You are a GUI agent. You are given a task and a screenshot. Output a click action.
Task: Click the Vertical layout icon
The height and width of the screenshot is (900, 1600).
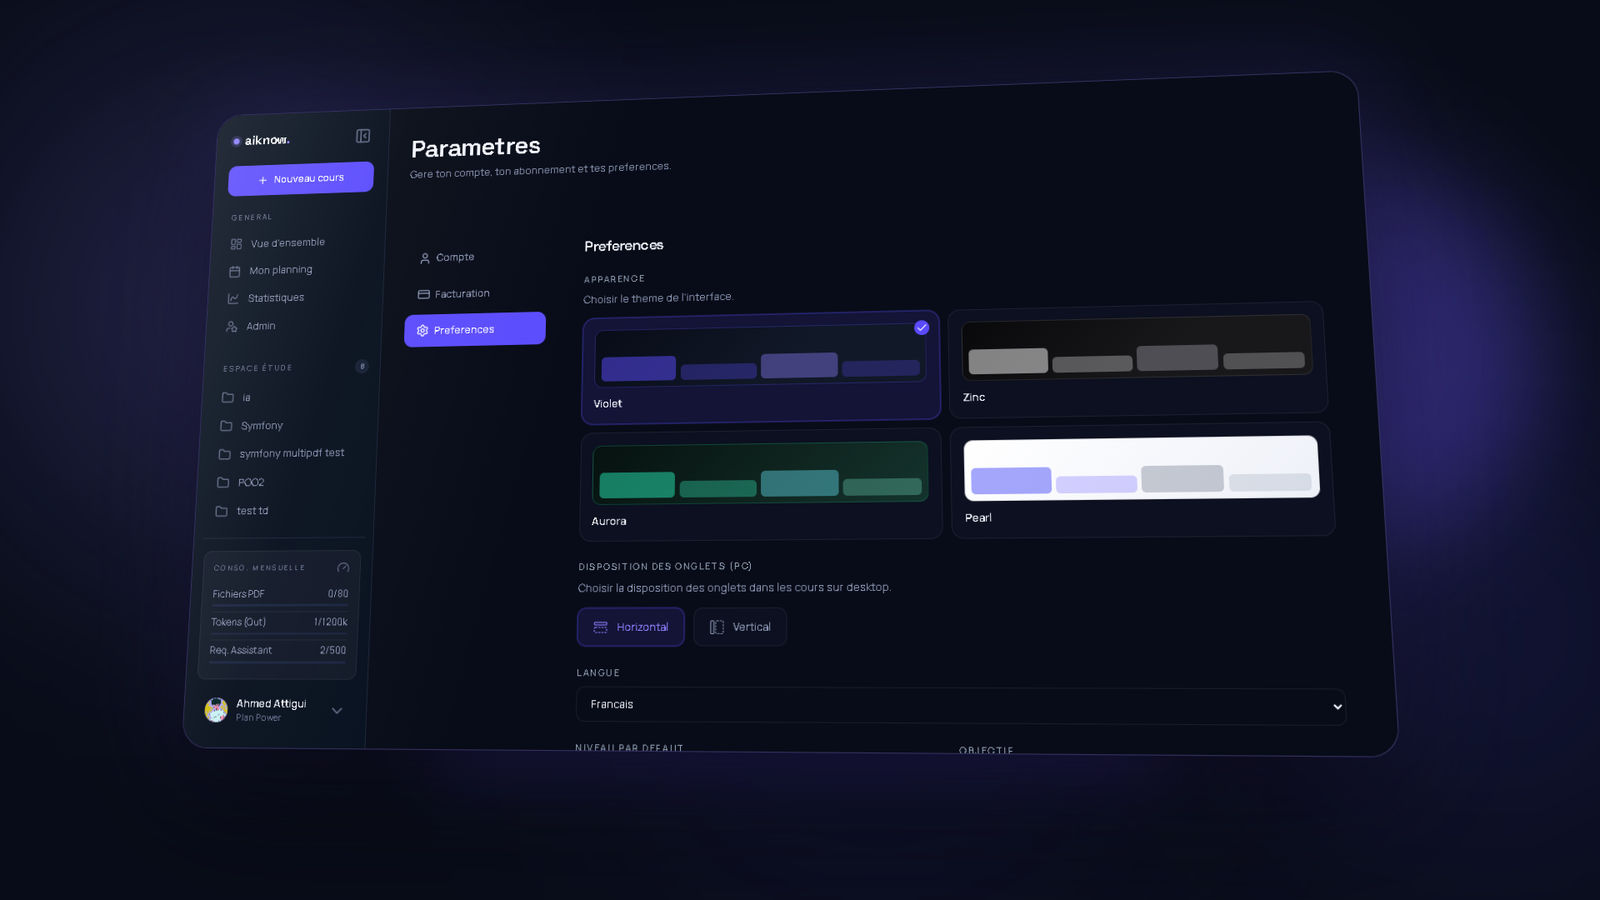coord(717,627)
